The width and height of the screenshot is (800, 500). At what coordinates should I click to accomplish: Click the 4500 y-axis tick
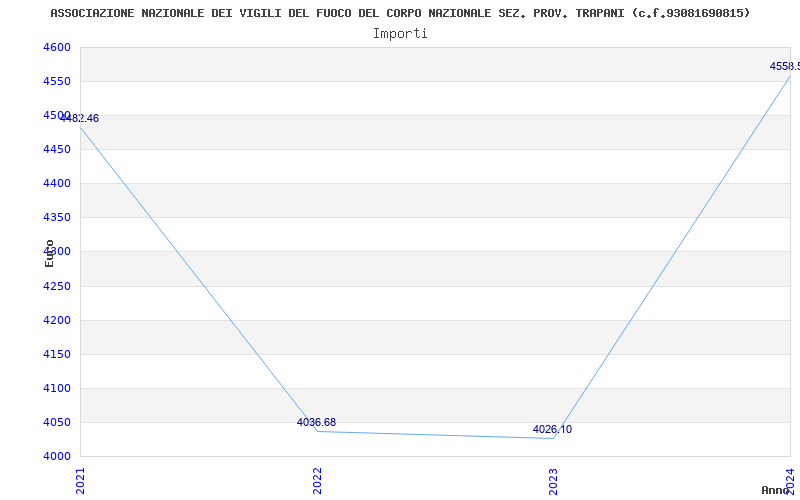point(57,115)
